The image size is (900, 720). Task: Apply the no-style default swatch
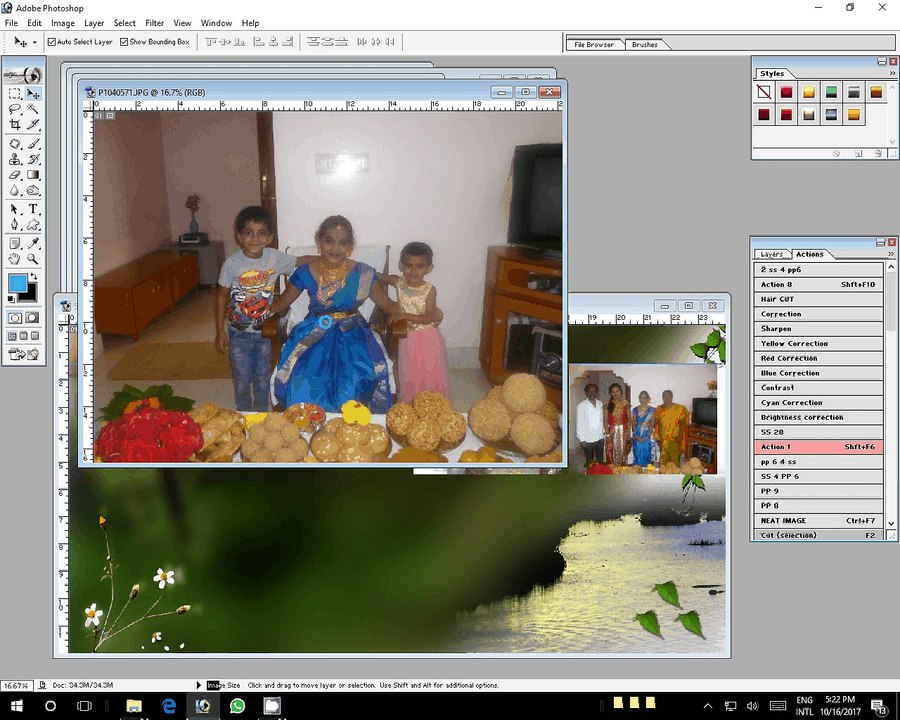[763, 92]
